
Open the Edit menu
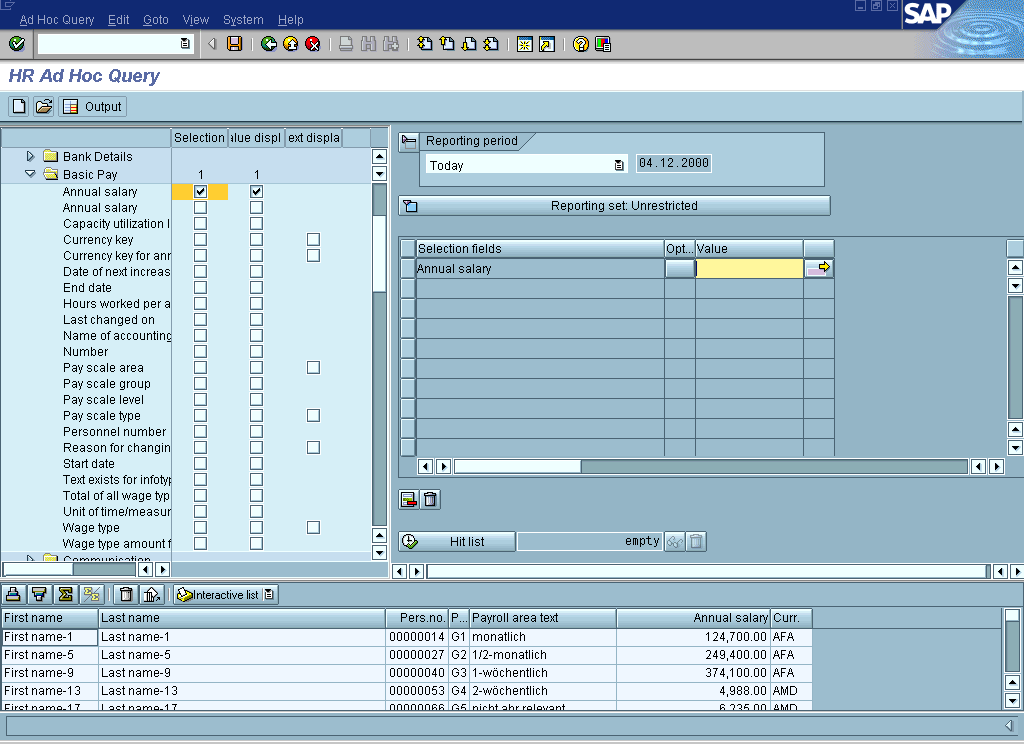tap(118, 20)
